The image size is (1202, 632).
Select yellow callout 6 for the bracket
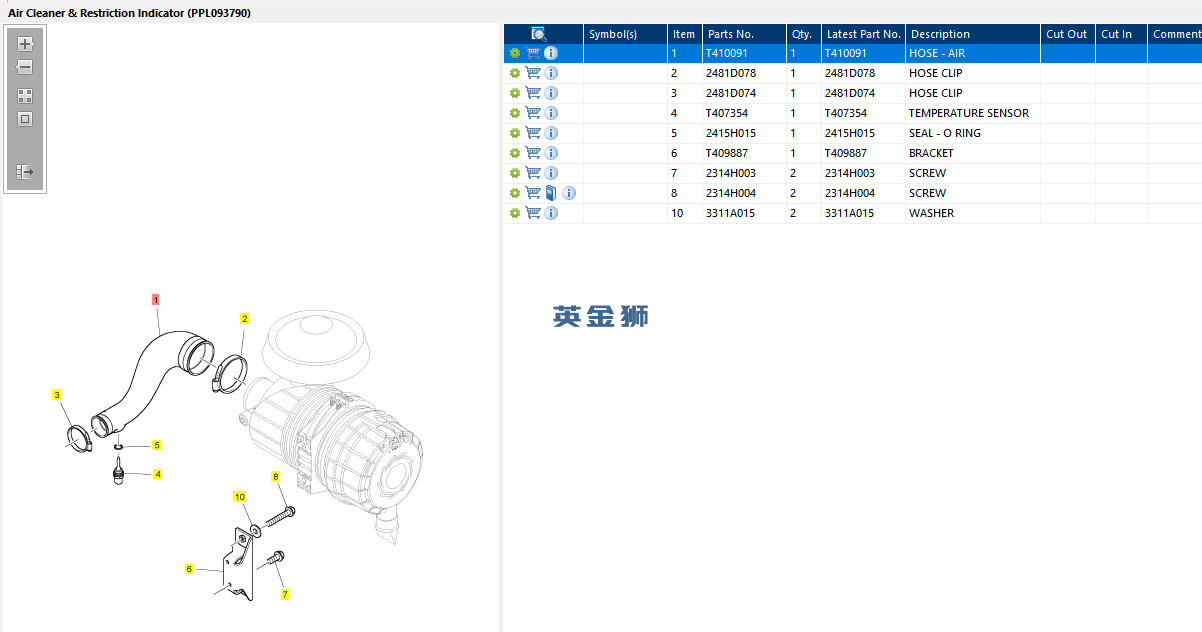coord(188,569)
